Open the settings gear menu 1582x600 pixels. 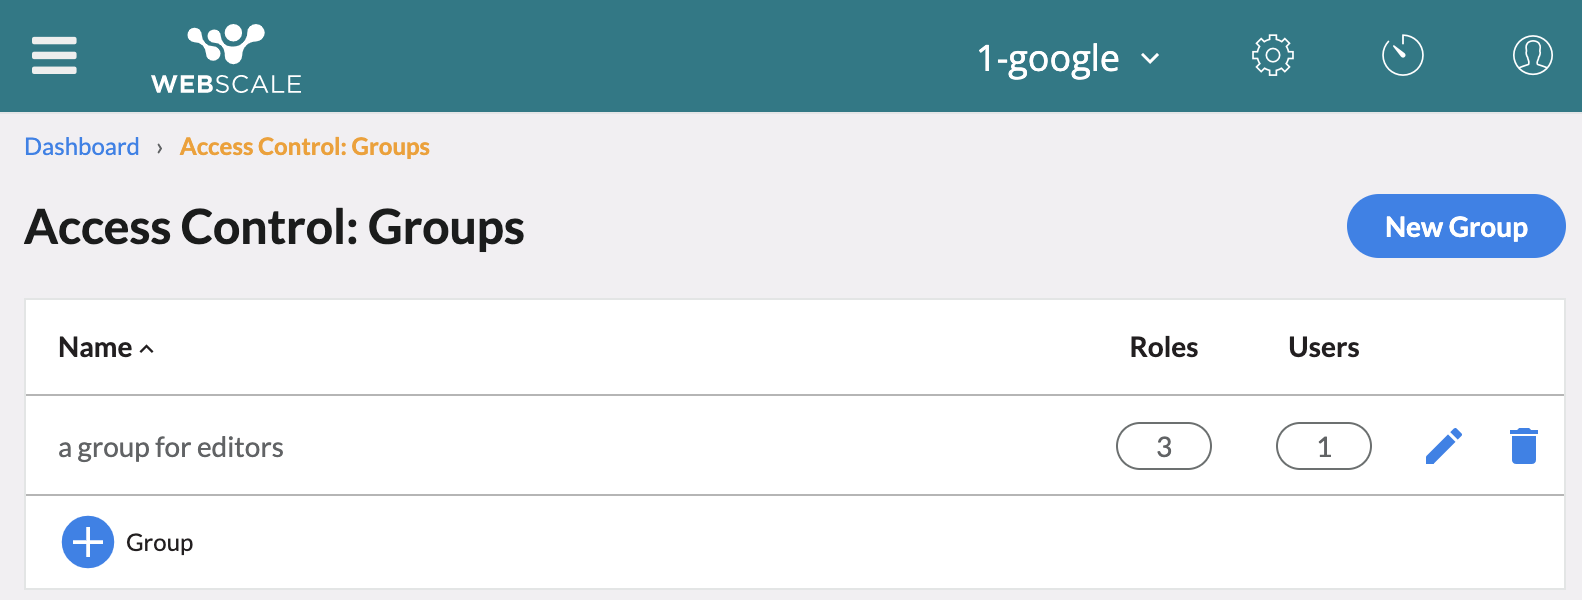1272,56
